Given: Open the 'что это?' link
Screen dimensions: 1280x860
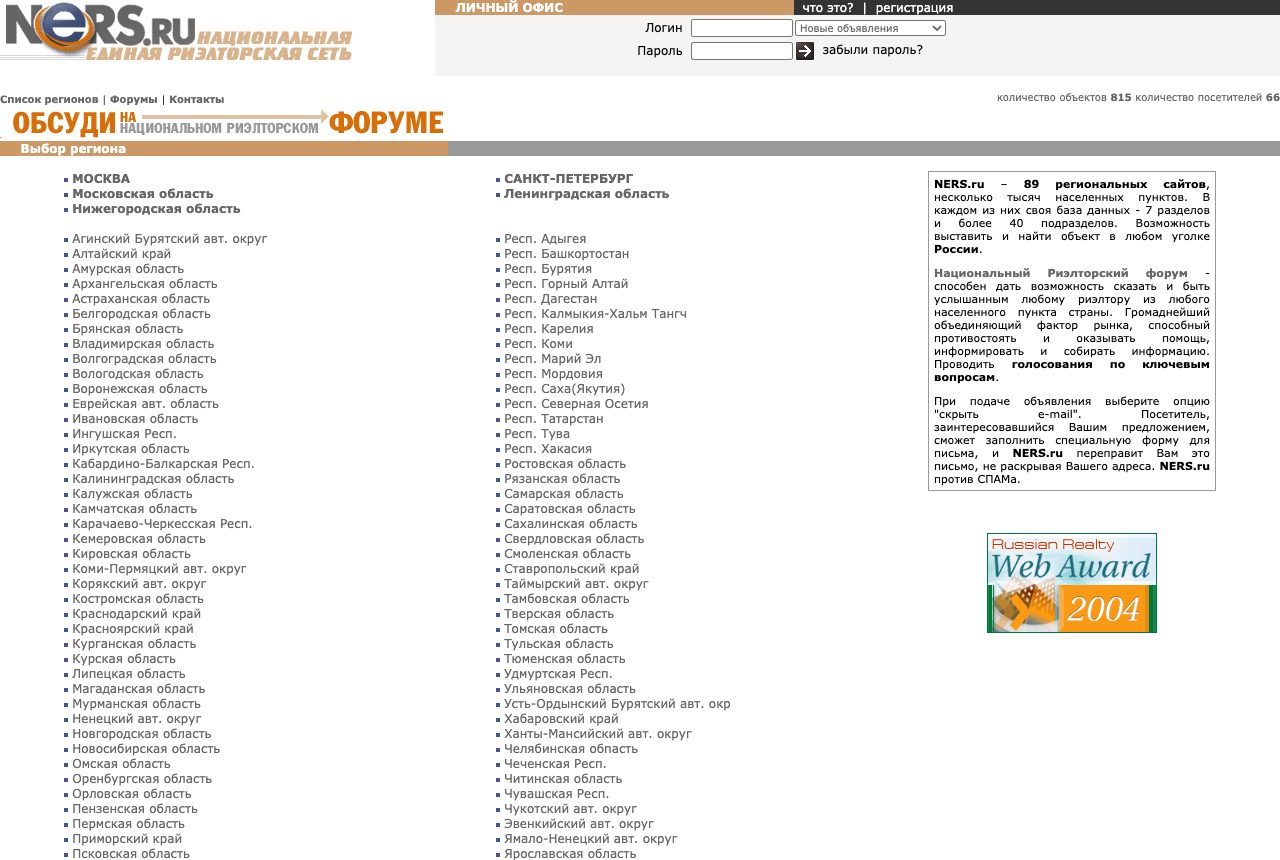Looking at the screenshot, I should (x=828, y=8).
